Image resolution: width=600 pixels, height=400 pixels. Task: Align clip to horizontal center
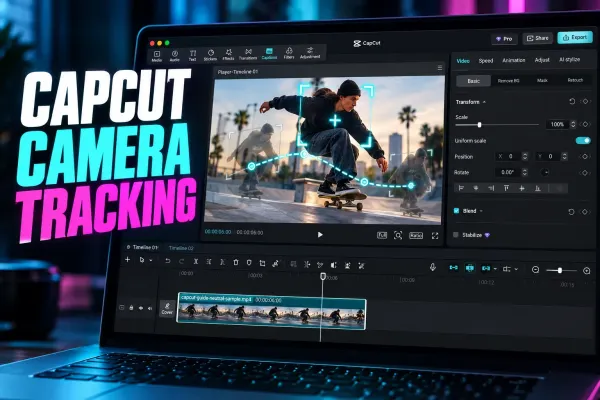[x=476, y=188]
